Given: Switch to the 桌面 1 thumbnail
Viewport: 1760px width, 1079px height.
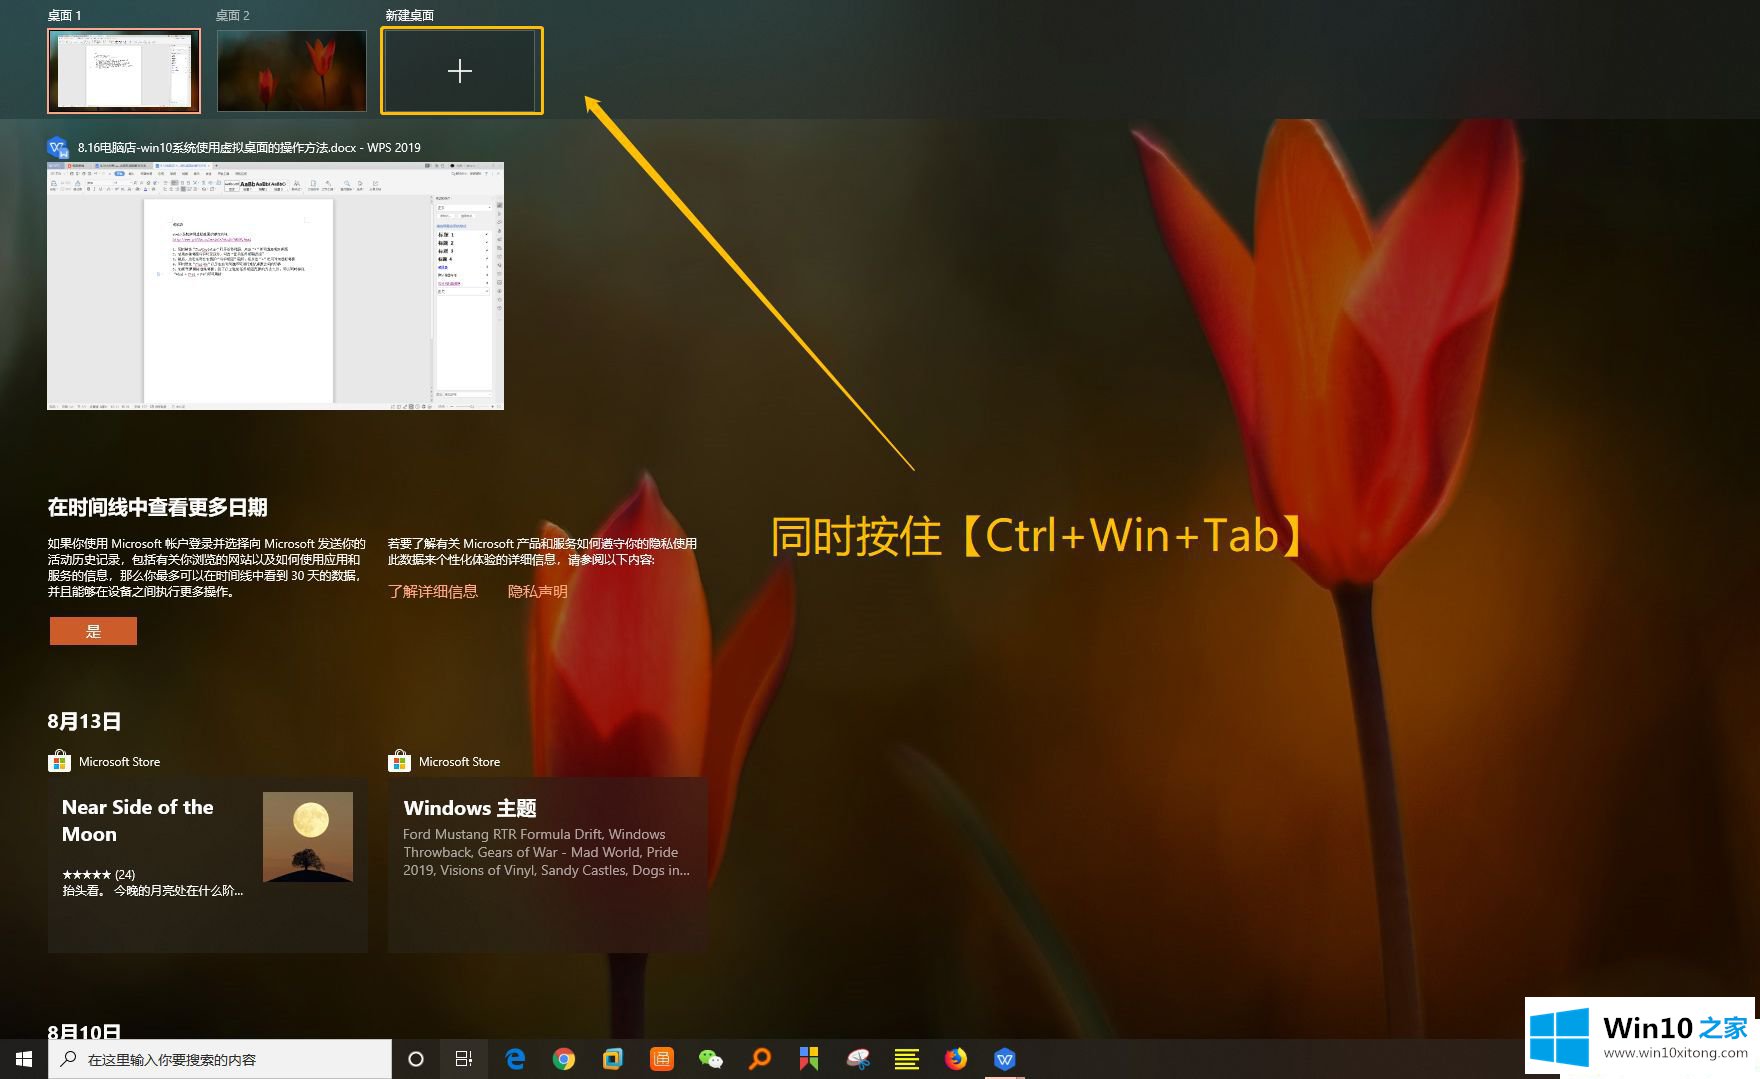Looking at the screenshot, I should 124,70.
